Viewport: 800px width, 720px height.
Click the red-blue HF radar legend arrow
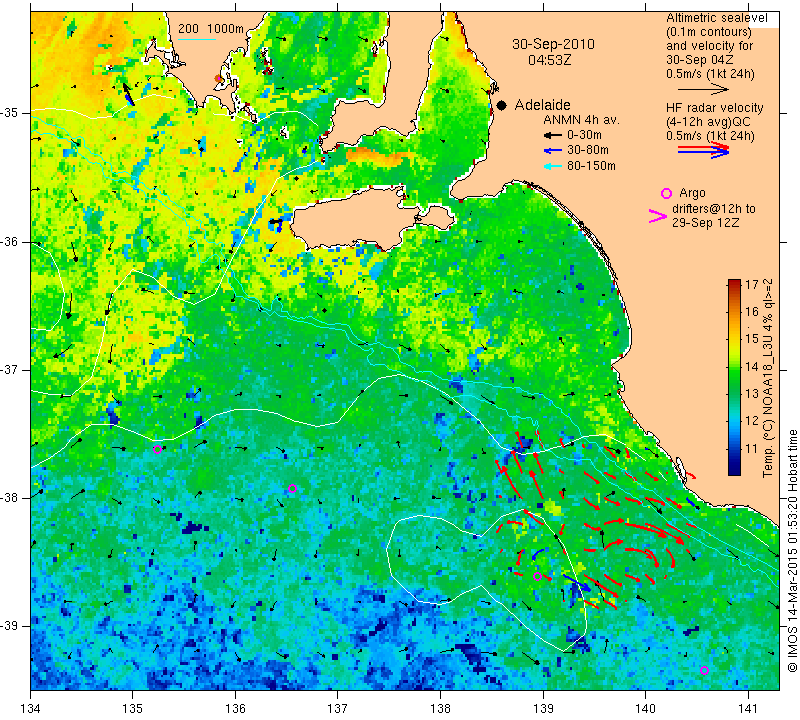click(x=704, y=150)
